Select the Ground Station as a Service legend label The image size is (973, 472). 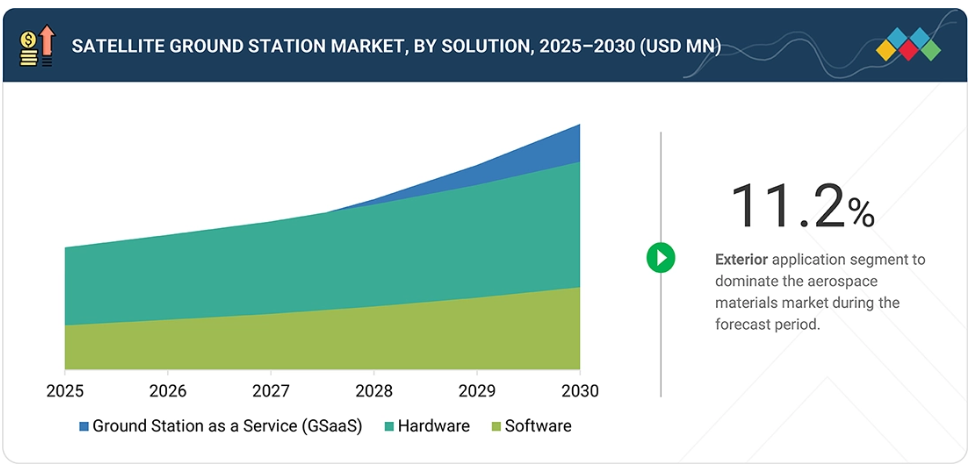227,426
